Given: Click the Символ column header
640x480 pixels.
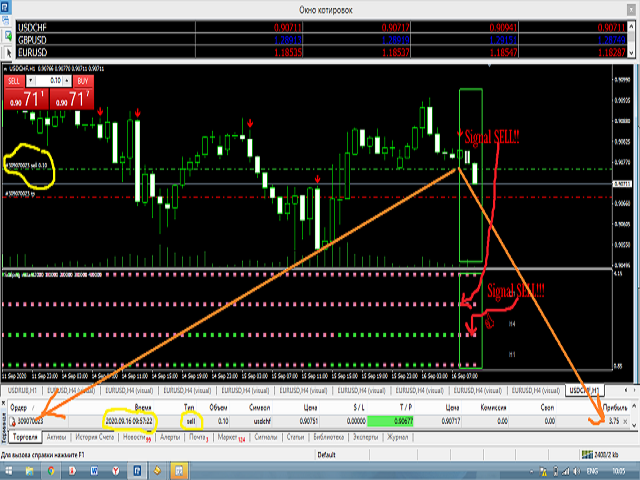Looking at the screenshot, I should pos(260,407).
